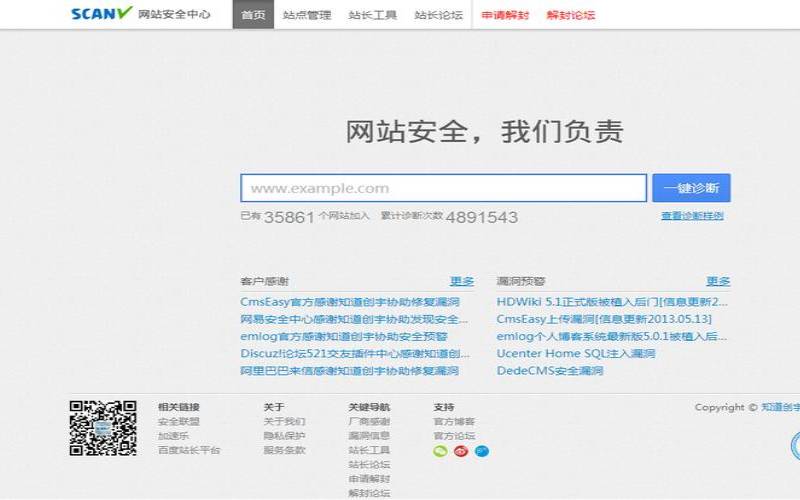Image resolution: width=800 pixels, height=500 pixels.
Task: Focus the www.example.com URL input field
Action: point(443,188)
